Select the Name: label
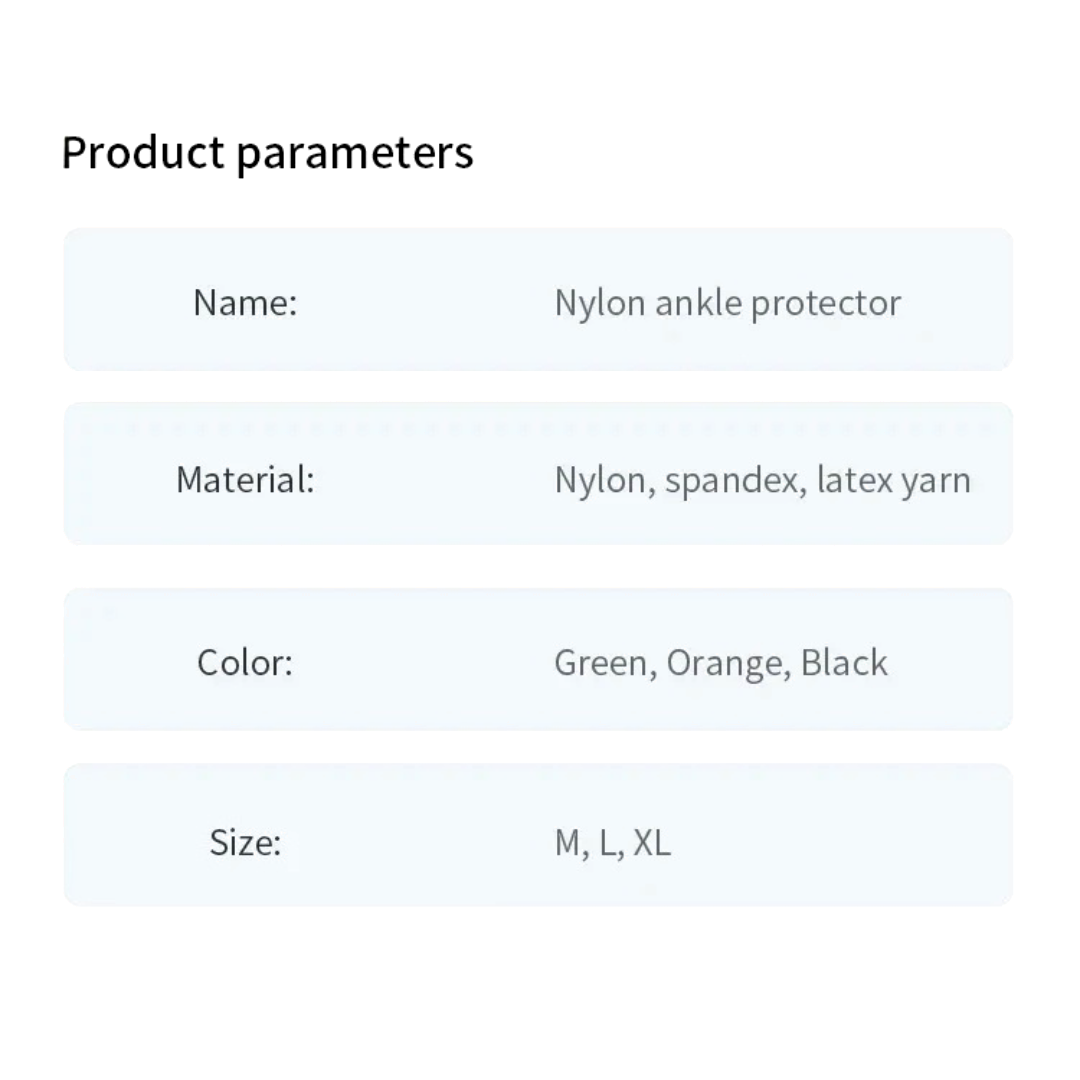 245,303
